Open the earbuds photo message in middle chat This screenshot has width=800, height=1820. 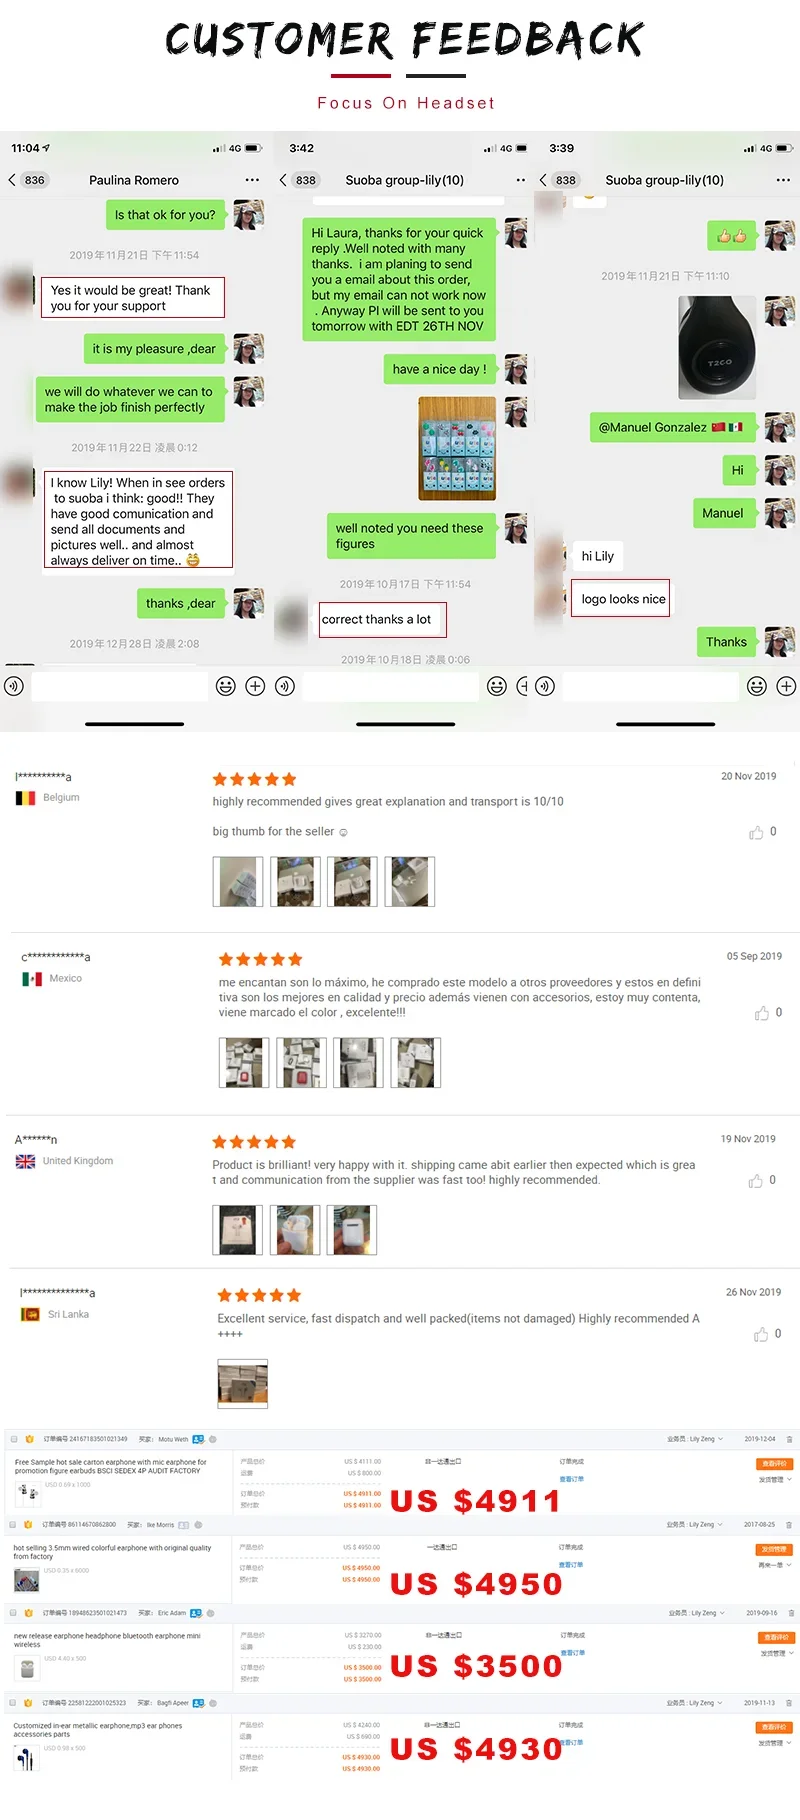[457, 448]
